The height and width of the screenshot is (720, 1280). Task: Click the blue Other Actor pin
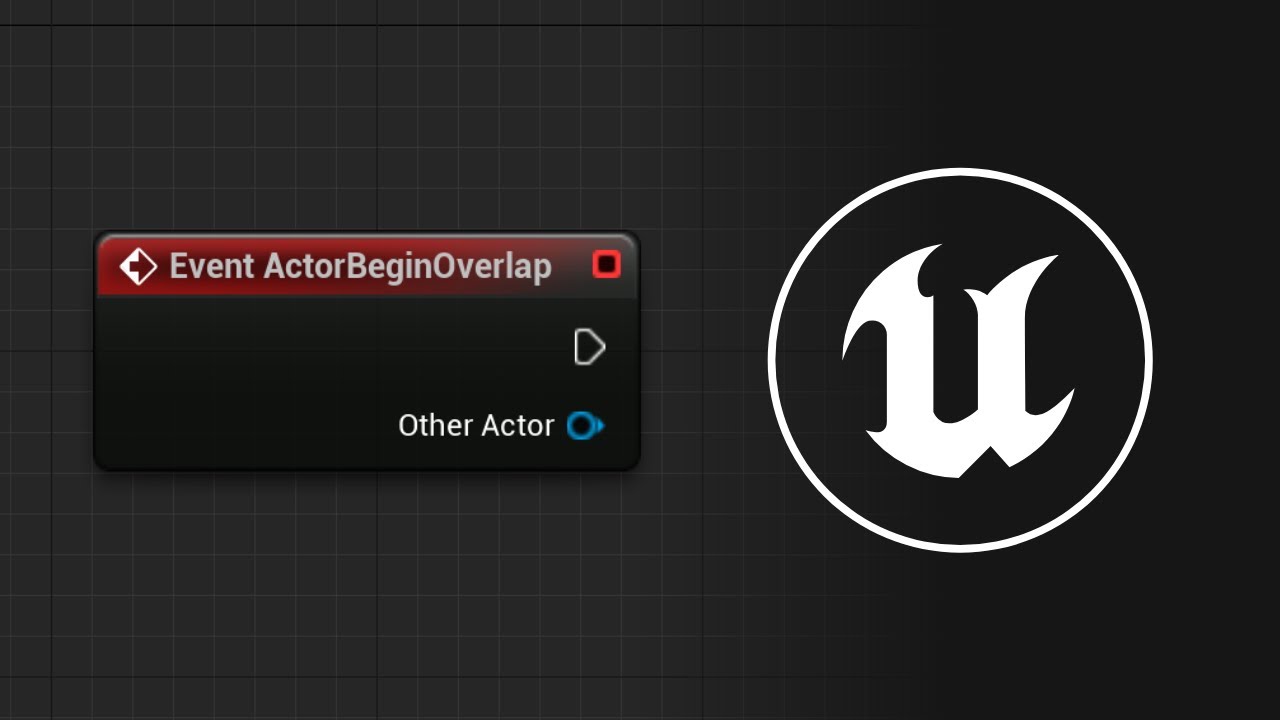585,426
